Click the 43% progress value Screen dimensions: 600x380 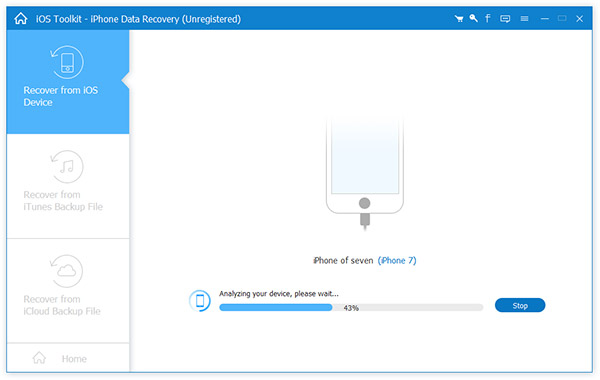click(x=351, y=308)
